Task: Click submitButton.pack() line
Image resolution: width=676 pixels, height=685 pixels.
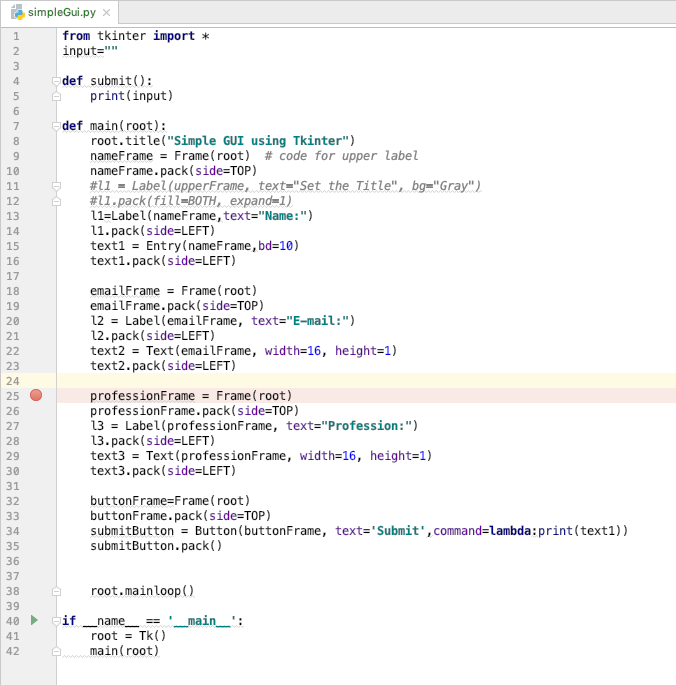Action: click(x=156, y=546)
